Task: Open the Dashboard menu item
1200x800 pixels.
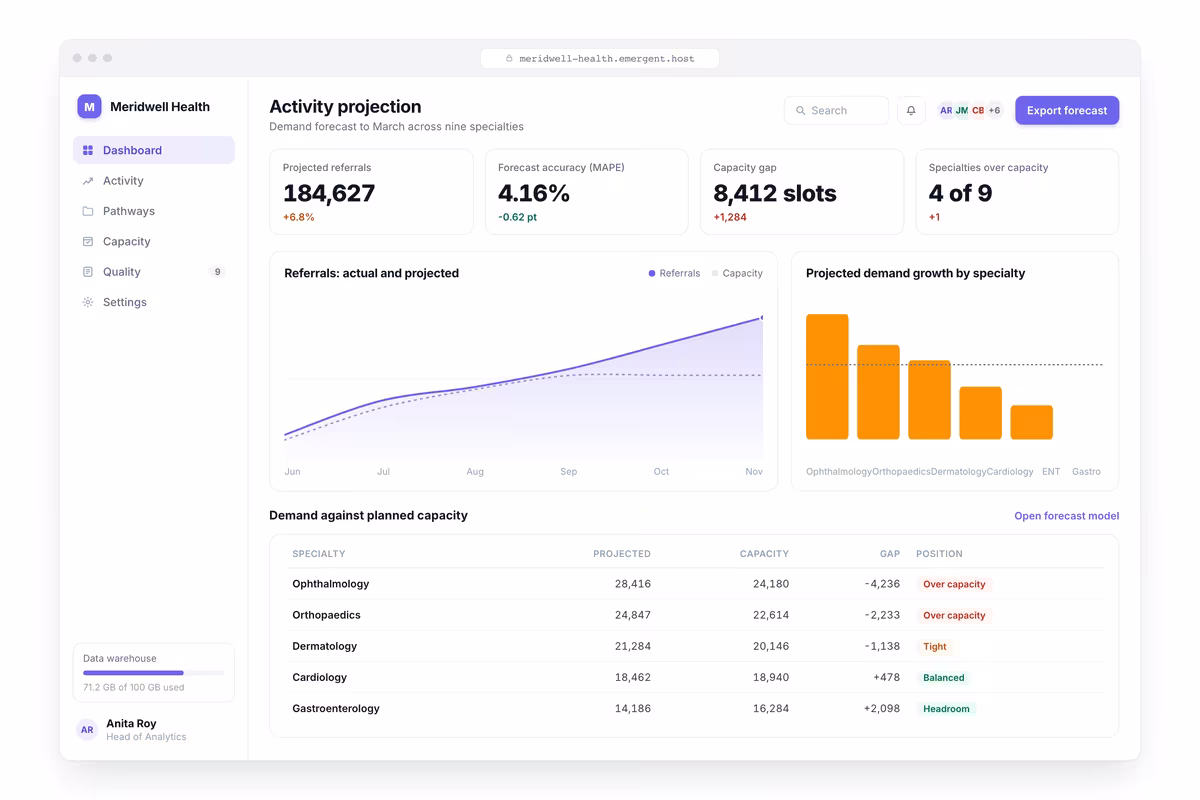Action: click(x=154, y=150)
